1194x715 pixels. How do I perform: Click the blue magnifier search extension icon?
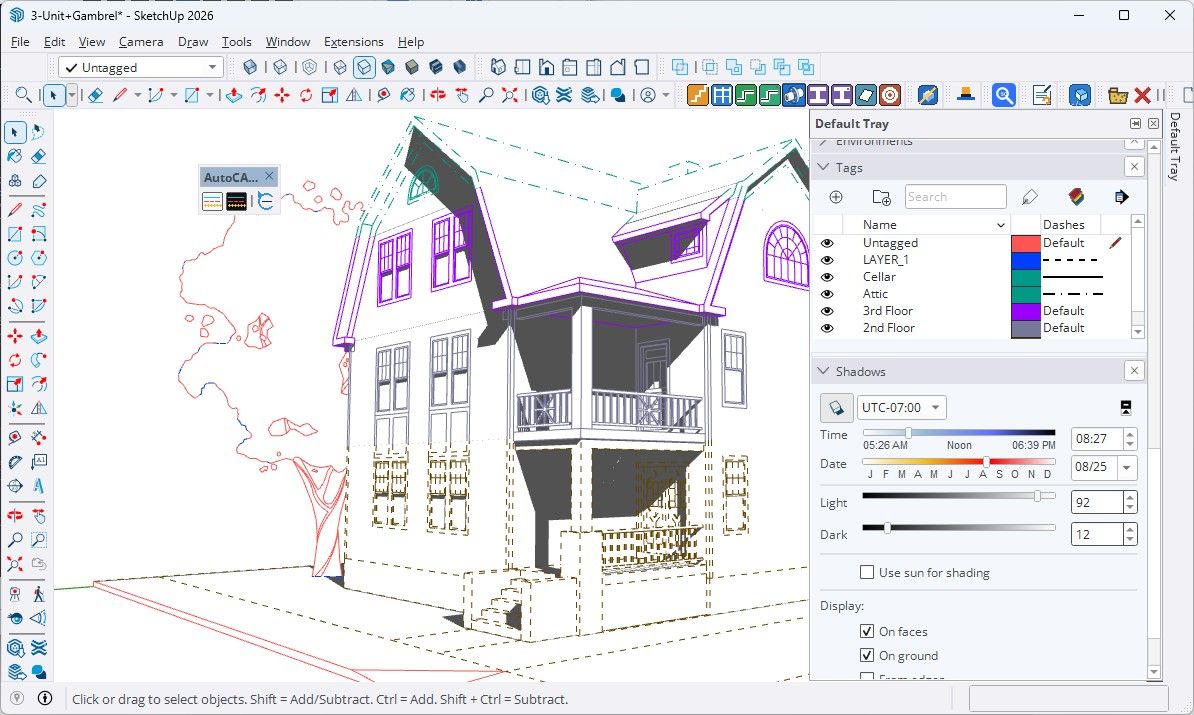tap(1004, 95)
